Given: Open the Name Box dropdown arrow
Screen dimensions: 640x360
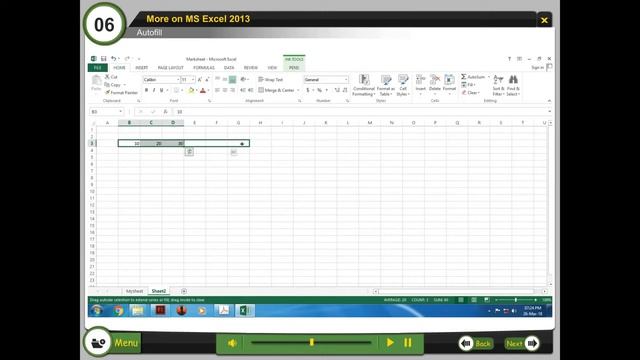Looking at the screenshot, I should (120, 111).
